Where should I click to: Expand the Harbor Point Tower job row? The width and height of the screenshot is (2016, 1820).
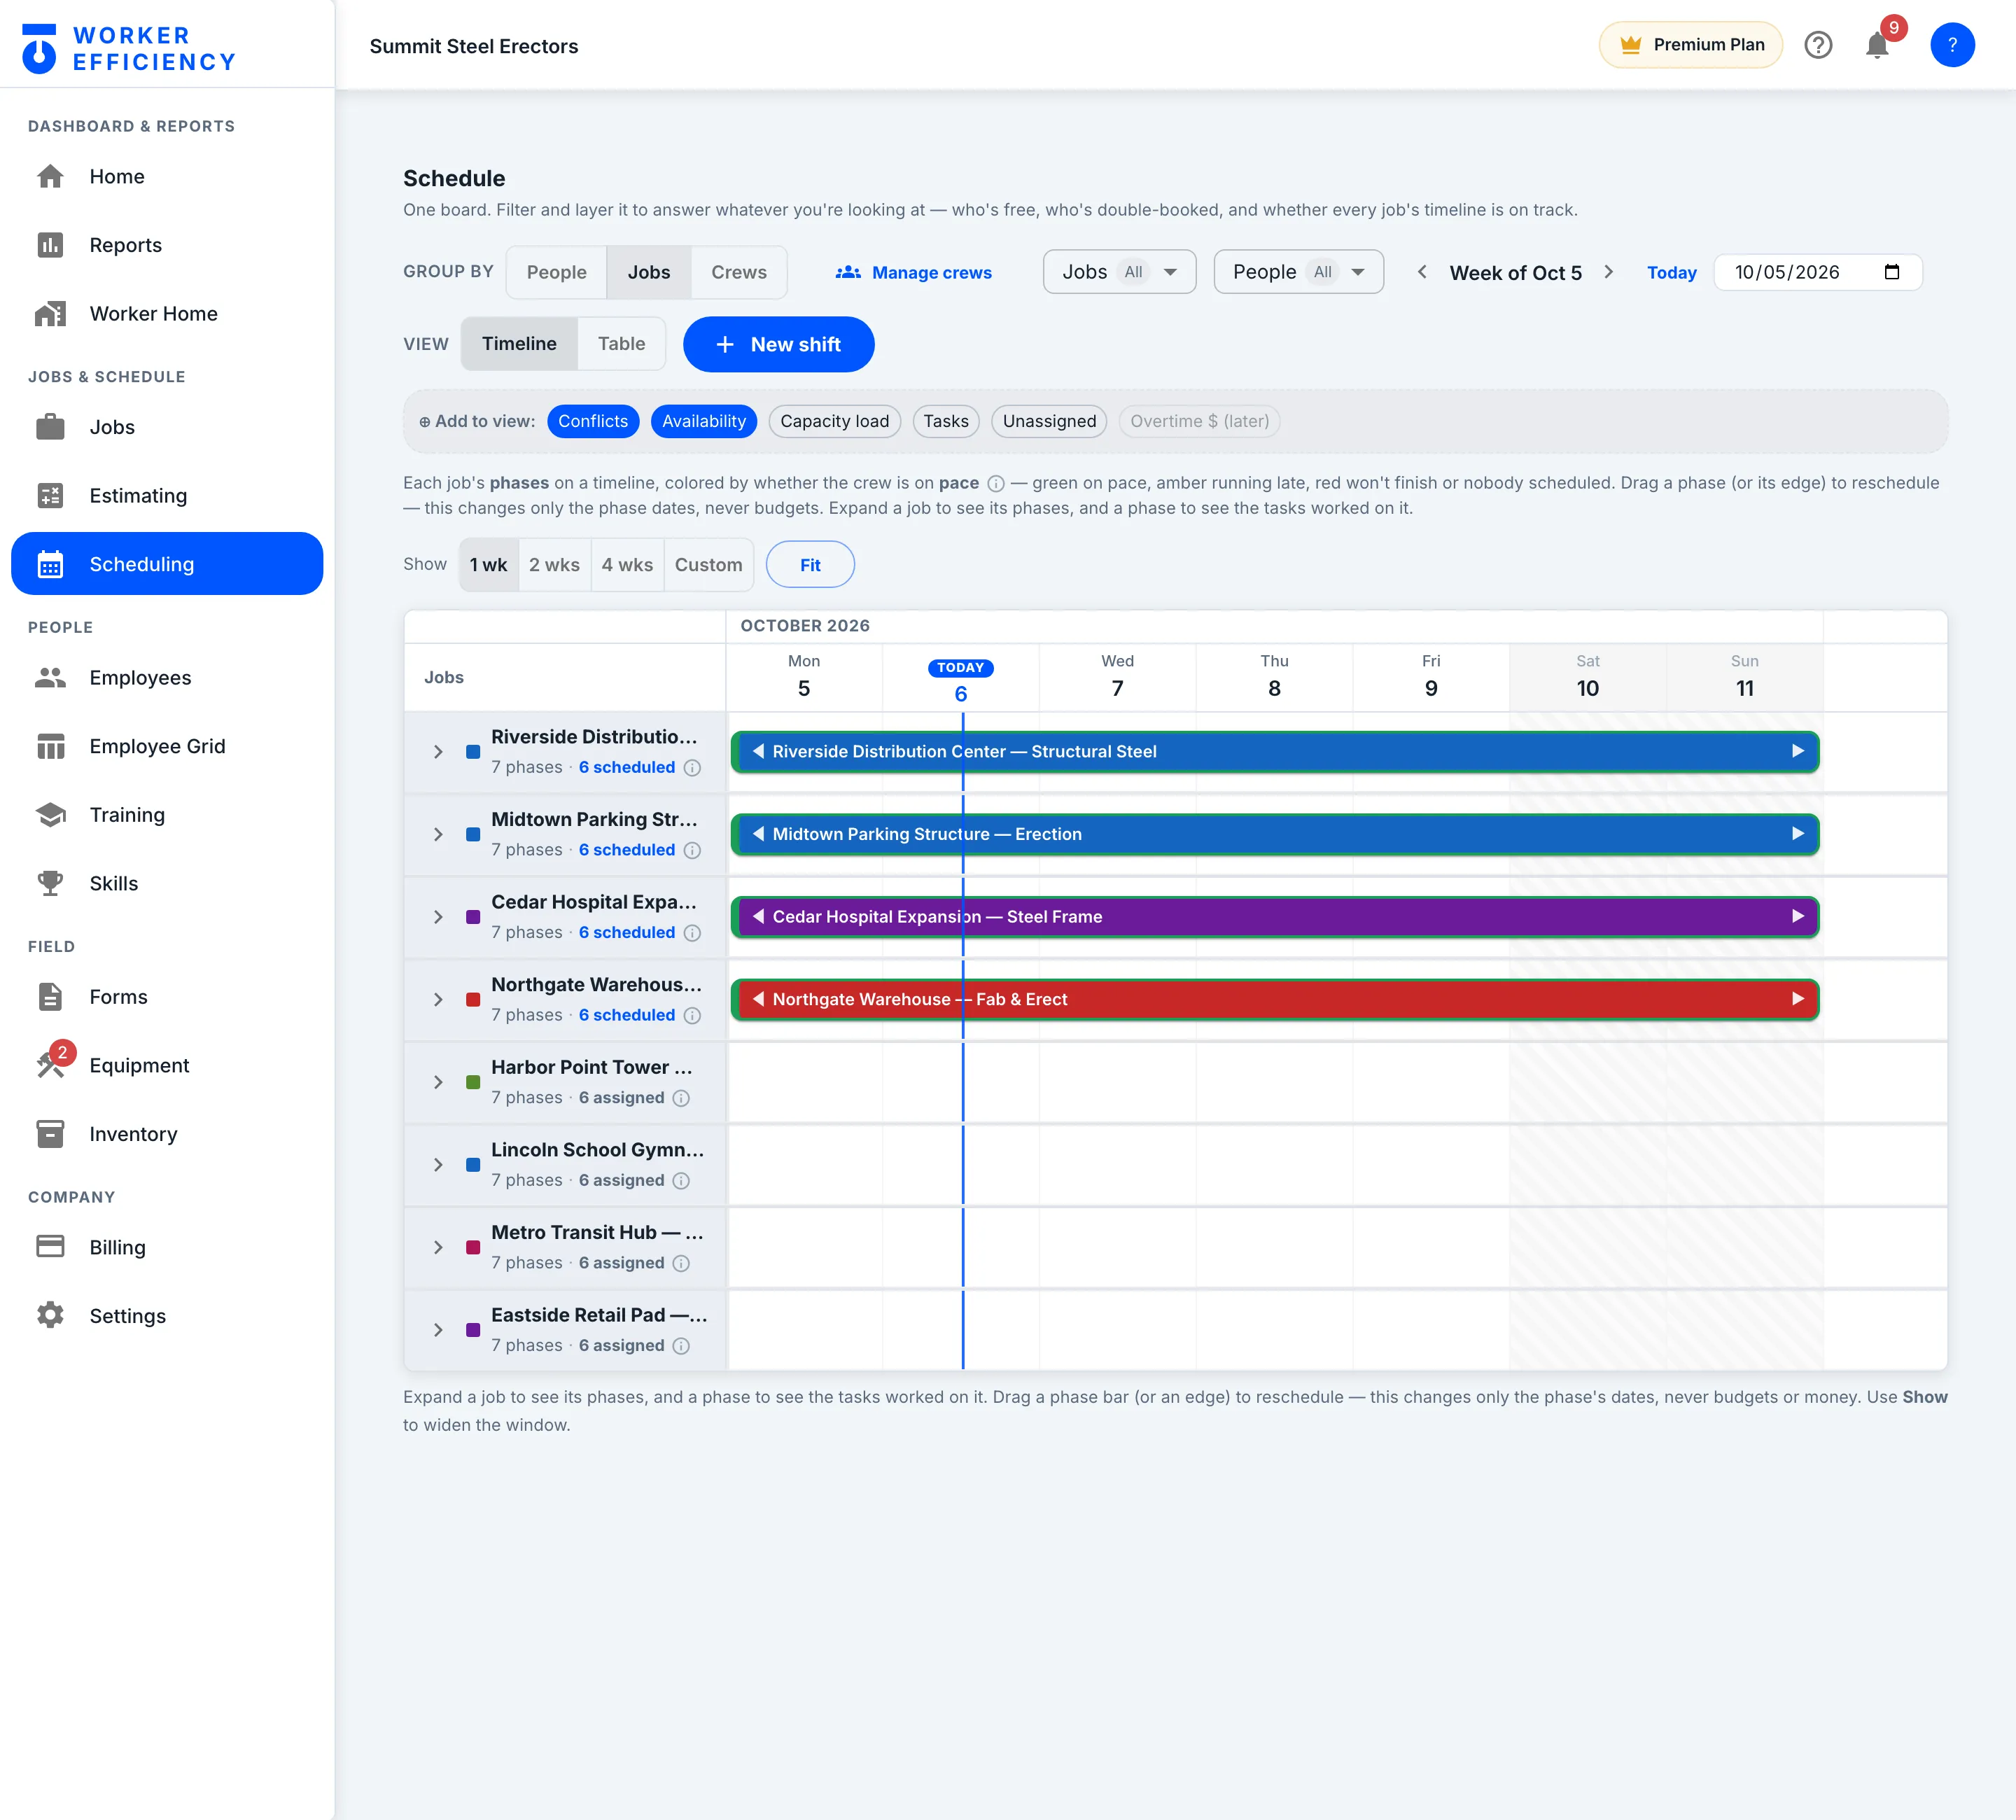point(438,1082)
